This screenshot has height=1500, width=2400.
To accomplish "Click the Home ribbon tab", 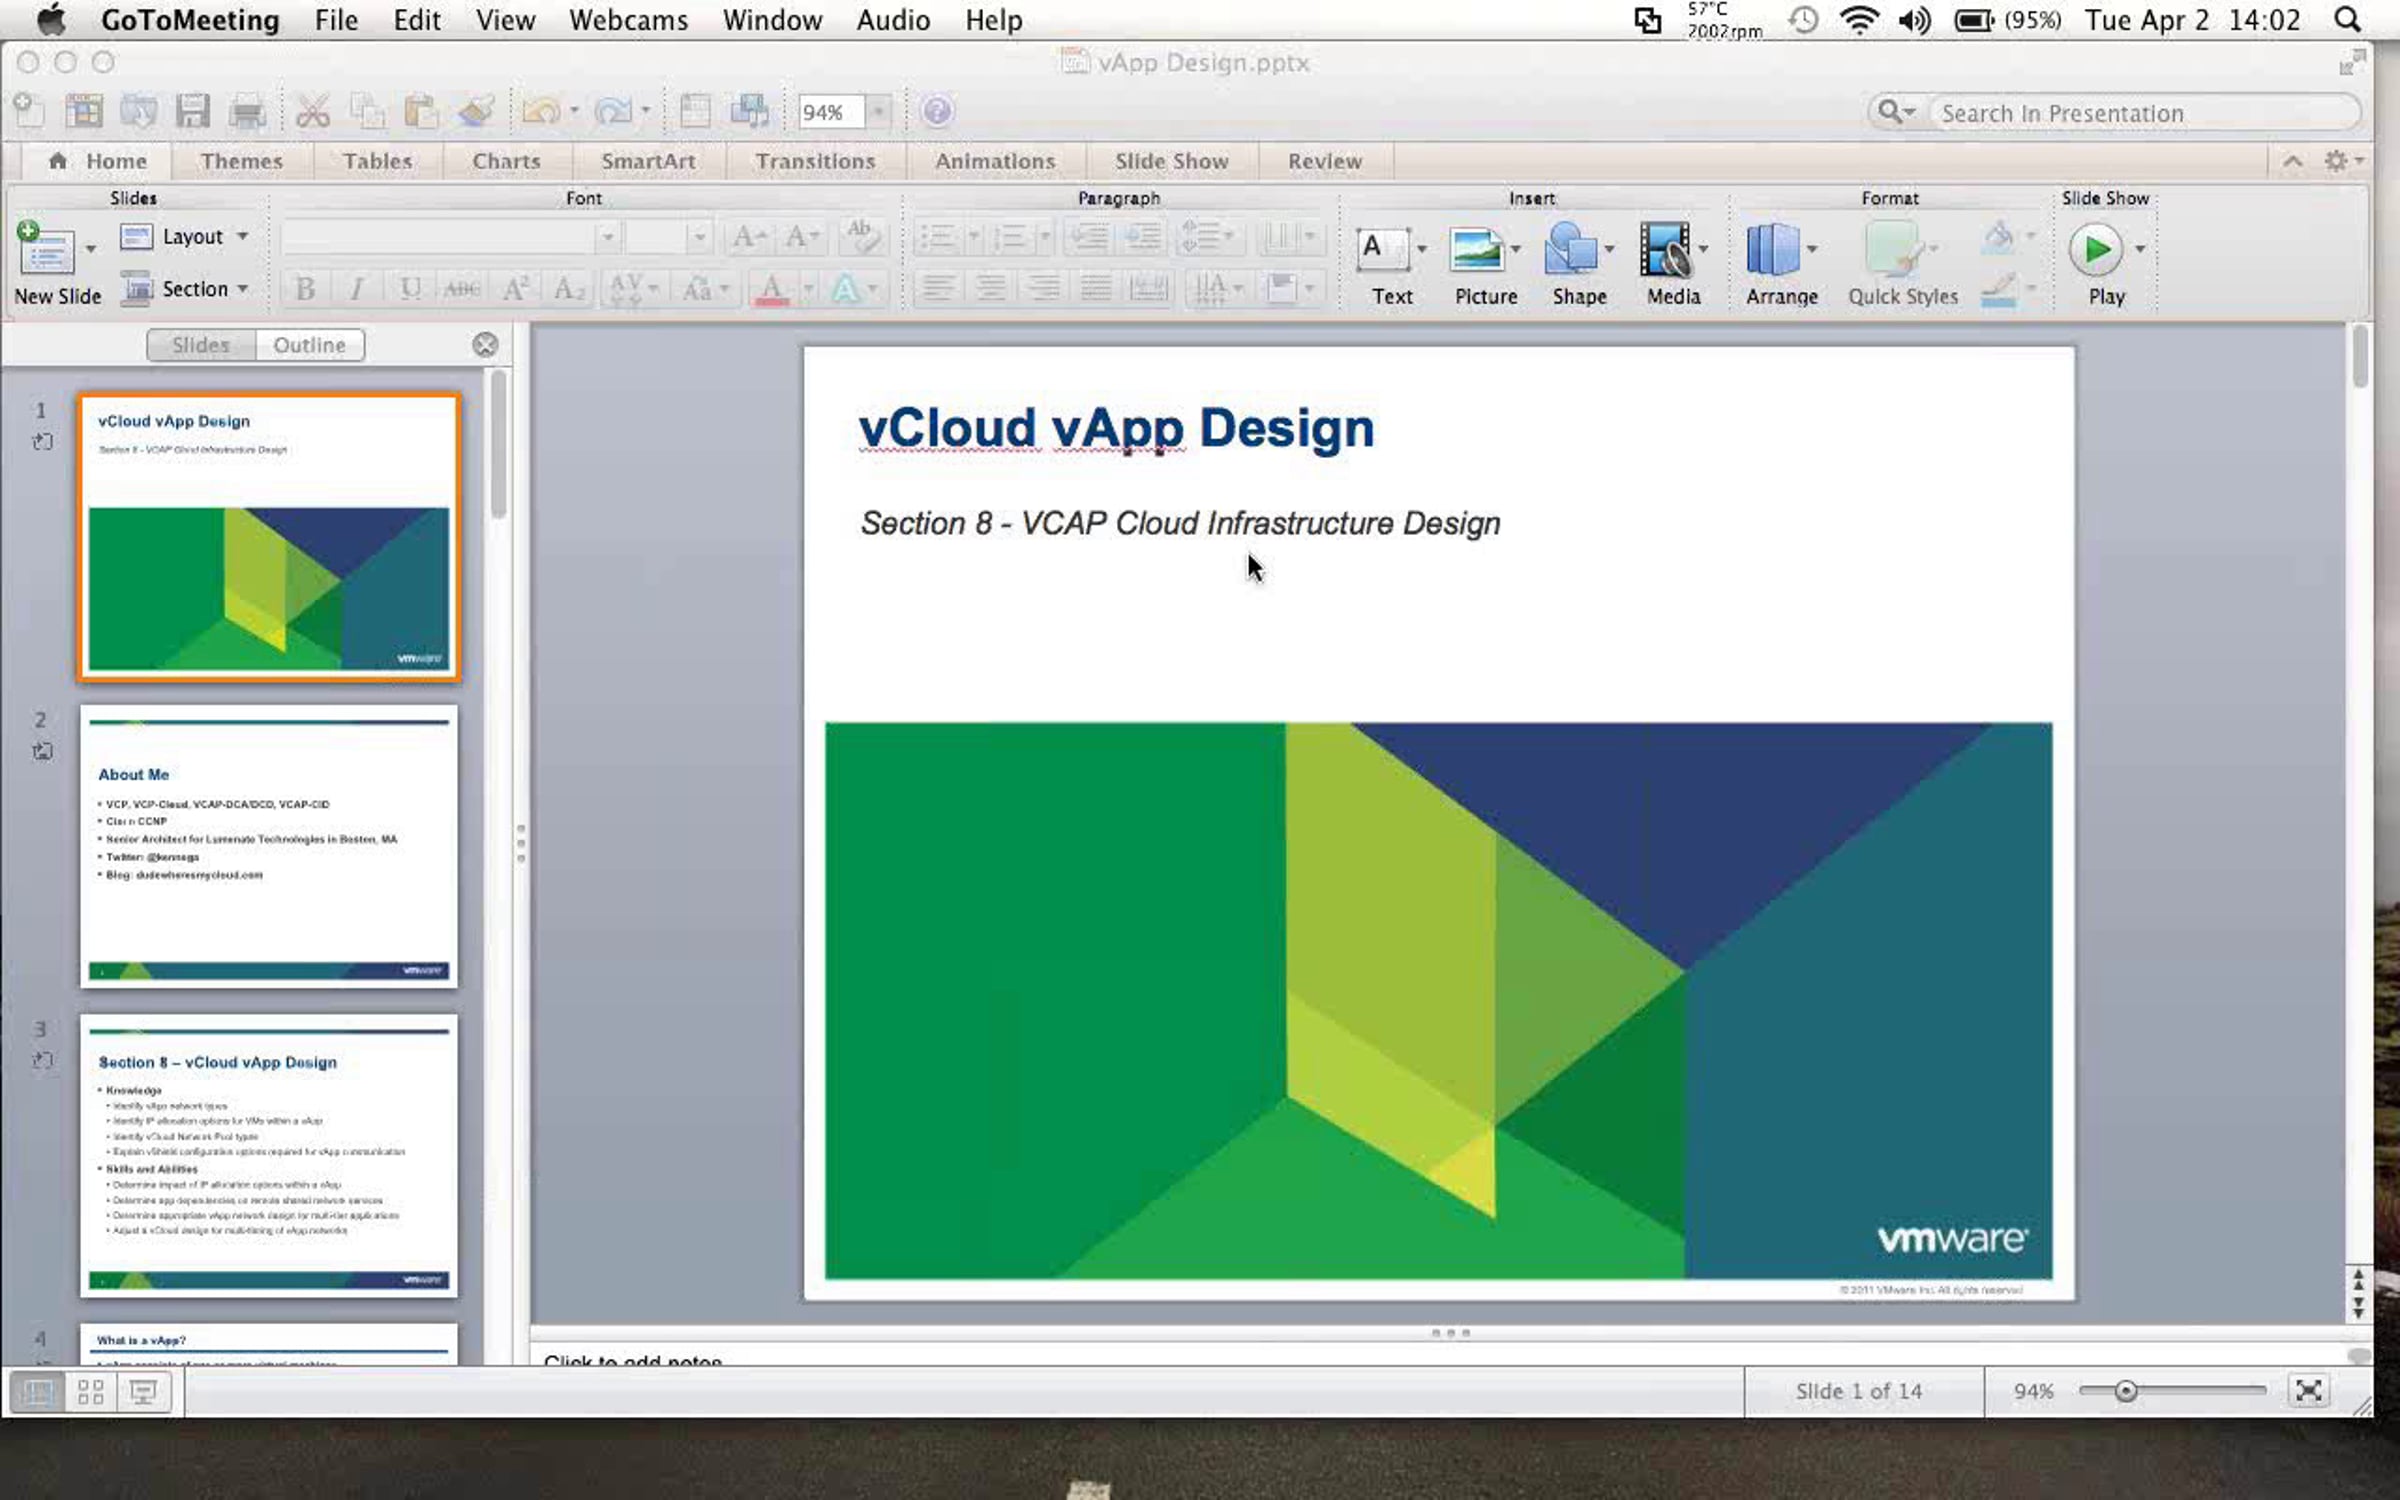I will tap(98, 161).
